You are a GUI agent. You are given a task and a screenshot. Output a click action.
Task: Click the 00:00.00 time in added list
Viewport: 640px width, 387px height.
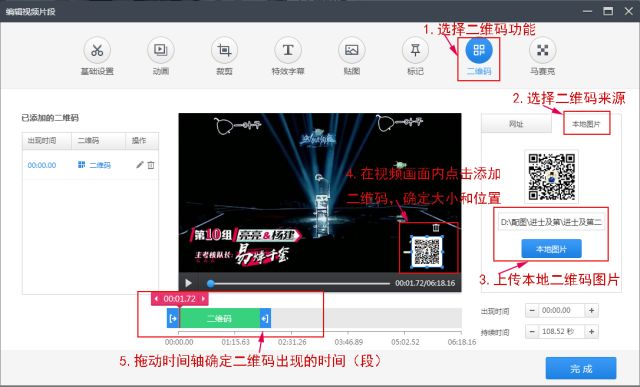tap(42, 165)
